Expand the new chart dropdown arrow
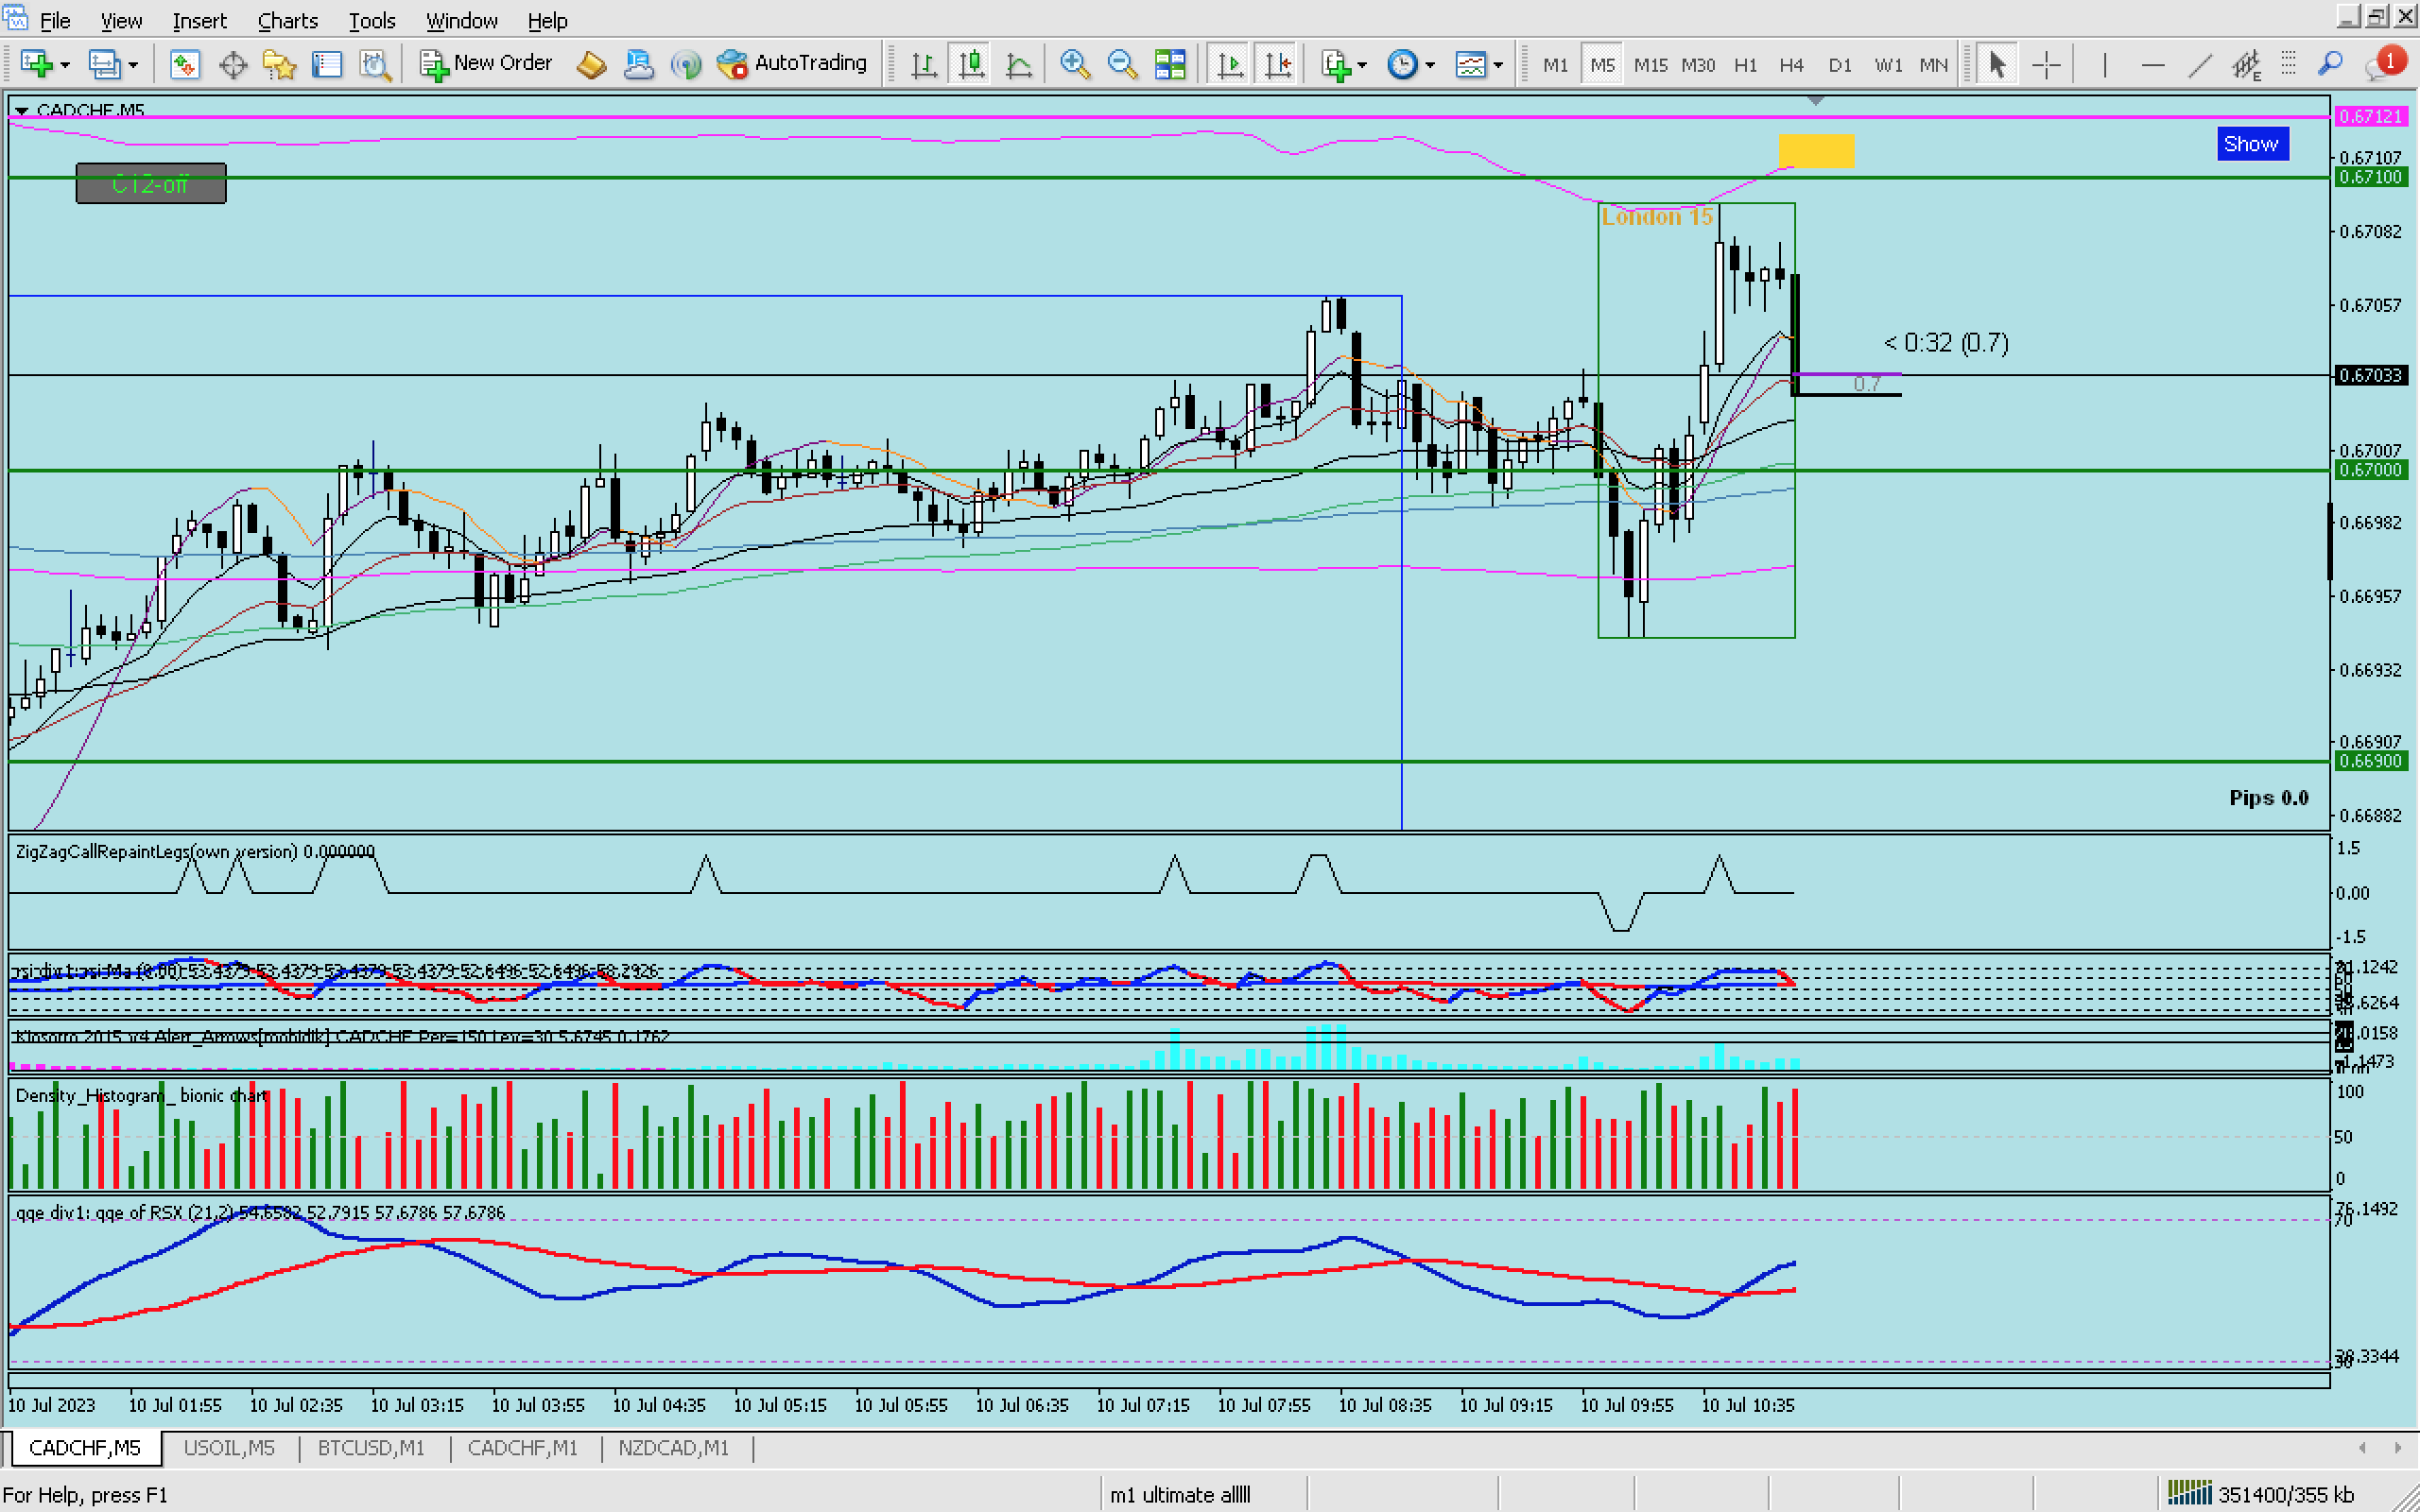Screen dimensions: 2420x1512 (65, 65)
